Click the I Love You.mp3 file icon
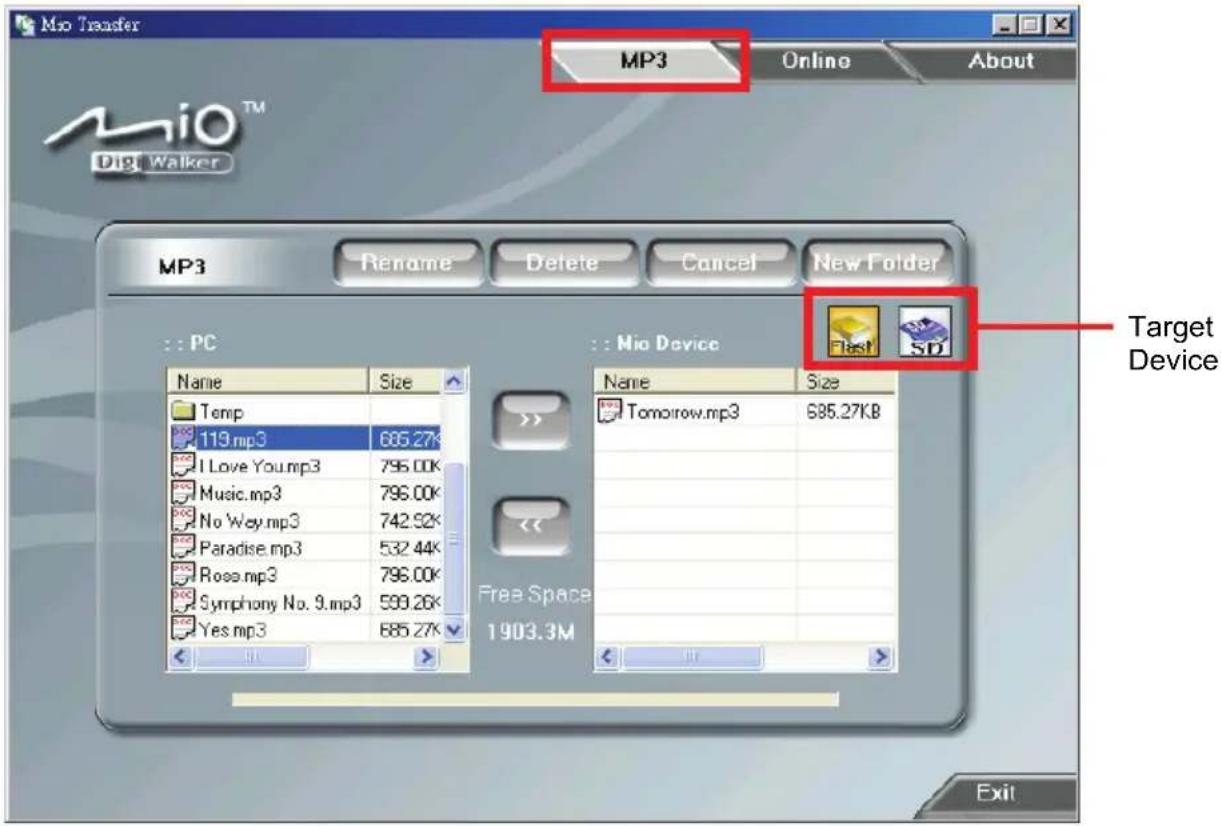Viewport: 1221px width, 826px height. [185, 465]
